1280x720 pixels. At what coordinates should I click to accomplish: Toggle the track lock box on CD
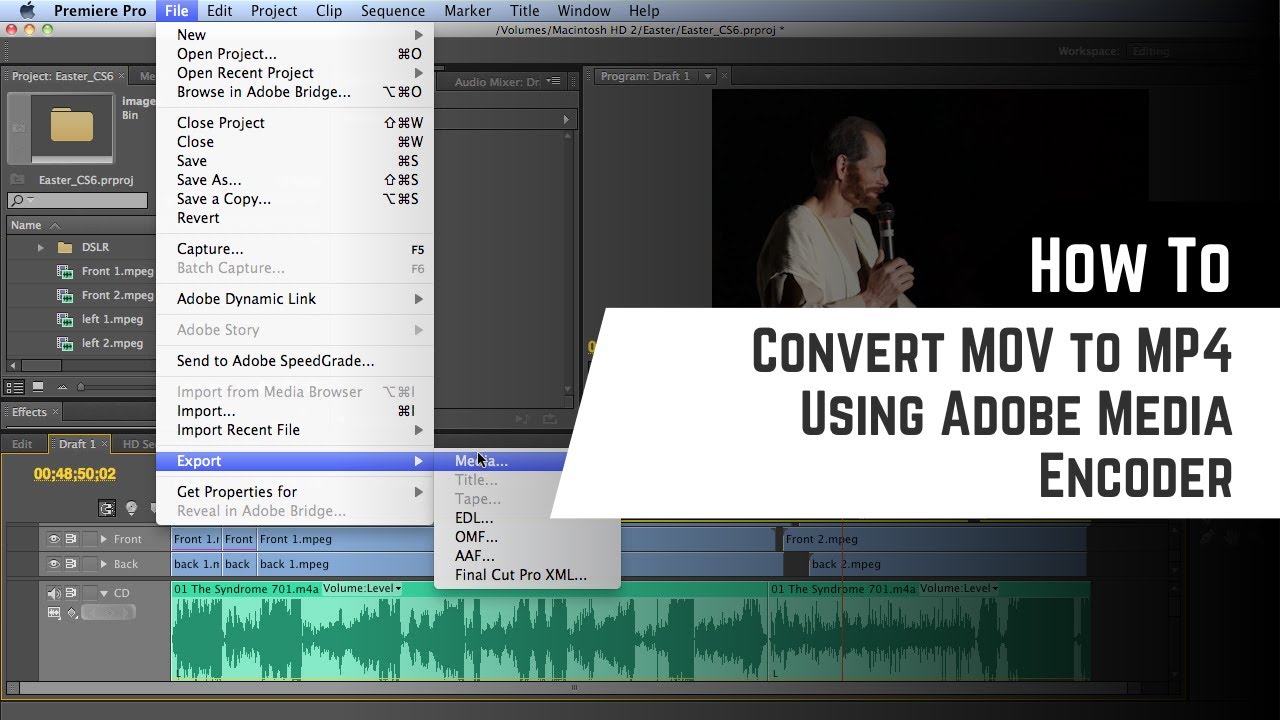[88, 593]
